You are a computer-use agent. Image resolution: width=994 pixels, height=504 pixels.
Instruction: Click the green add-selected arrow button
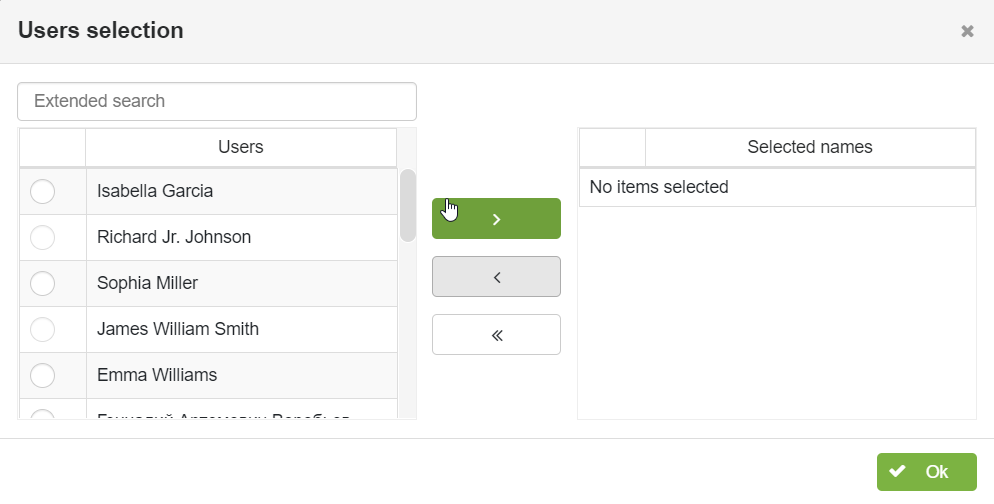496,219
